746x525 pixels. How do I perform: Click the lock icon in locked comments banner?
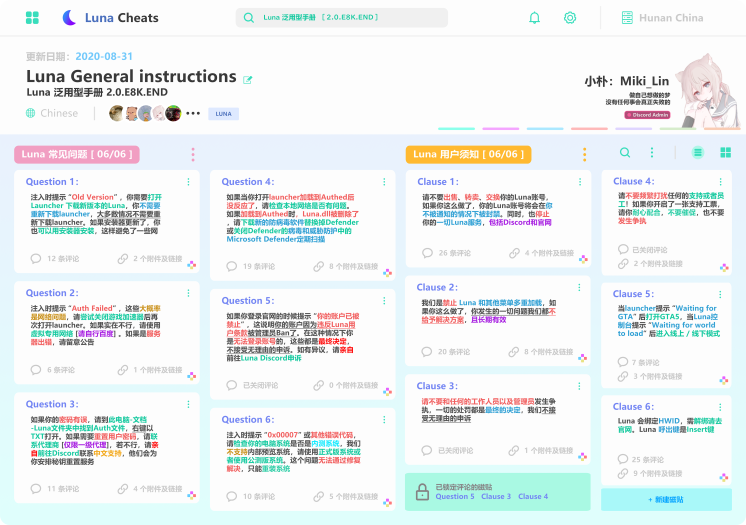click(x=422, y=492)
